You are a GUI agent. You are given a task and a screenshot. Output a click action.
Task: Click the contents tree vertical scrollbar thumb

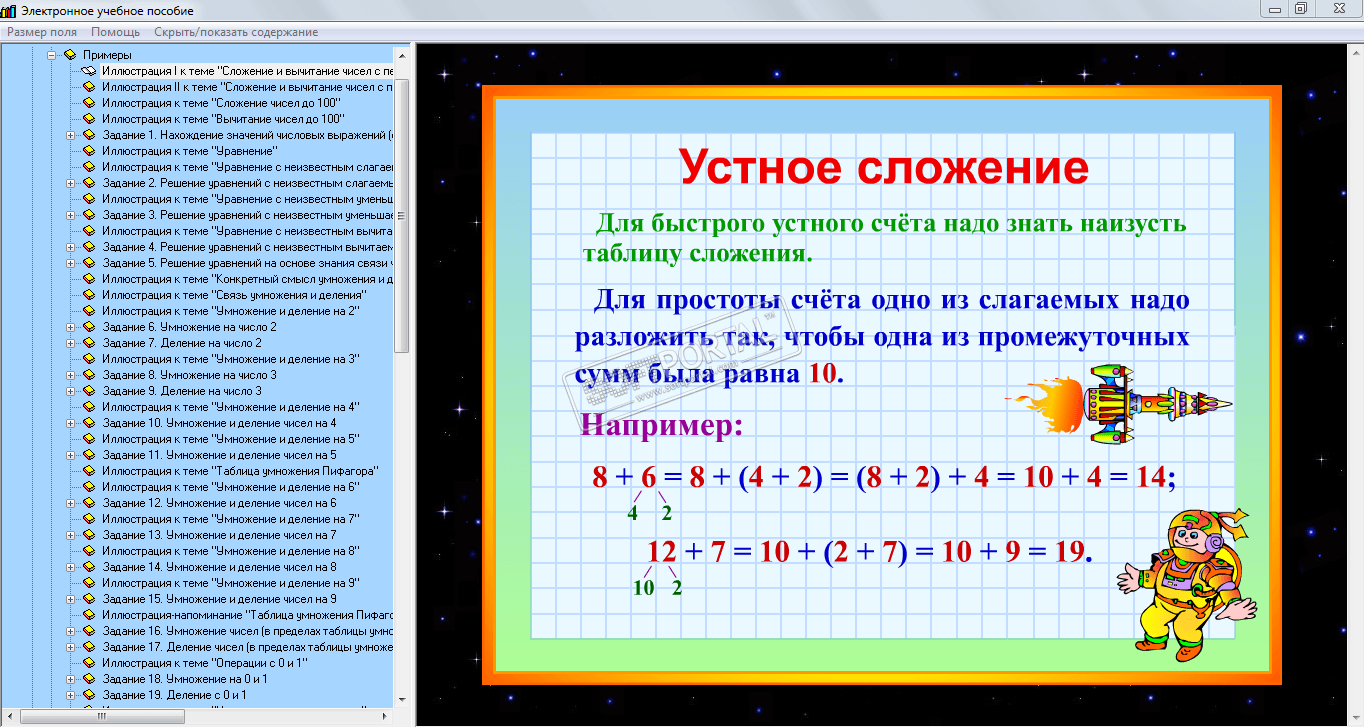pos(402,216)
